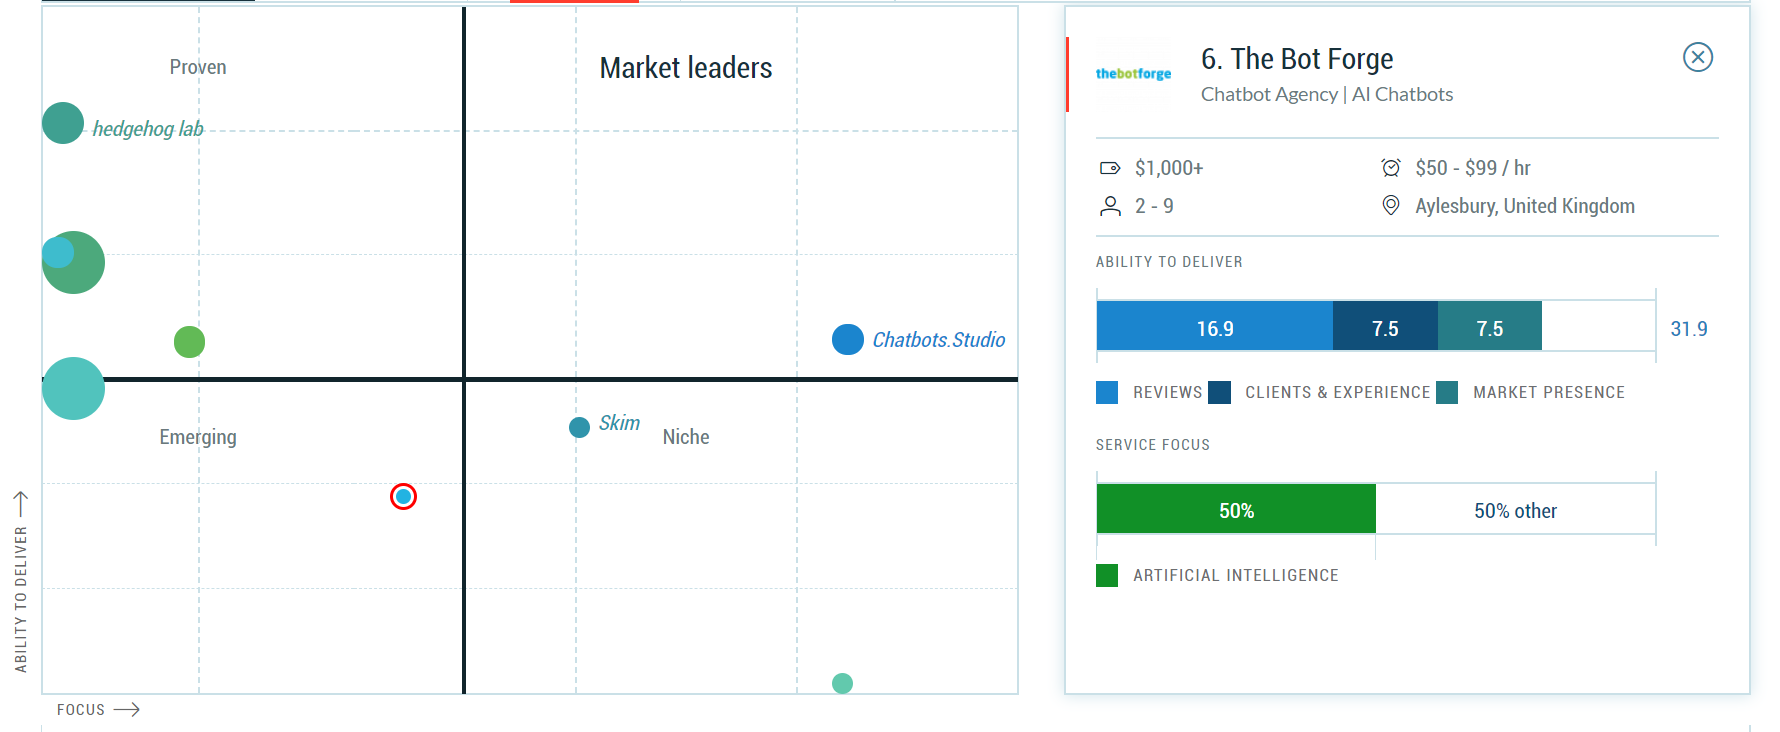Click the SERVICE FOCUS heading
The width and height of the screenshot is (1780, 732).
[1153, 445]
